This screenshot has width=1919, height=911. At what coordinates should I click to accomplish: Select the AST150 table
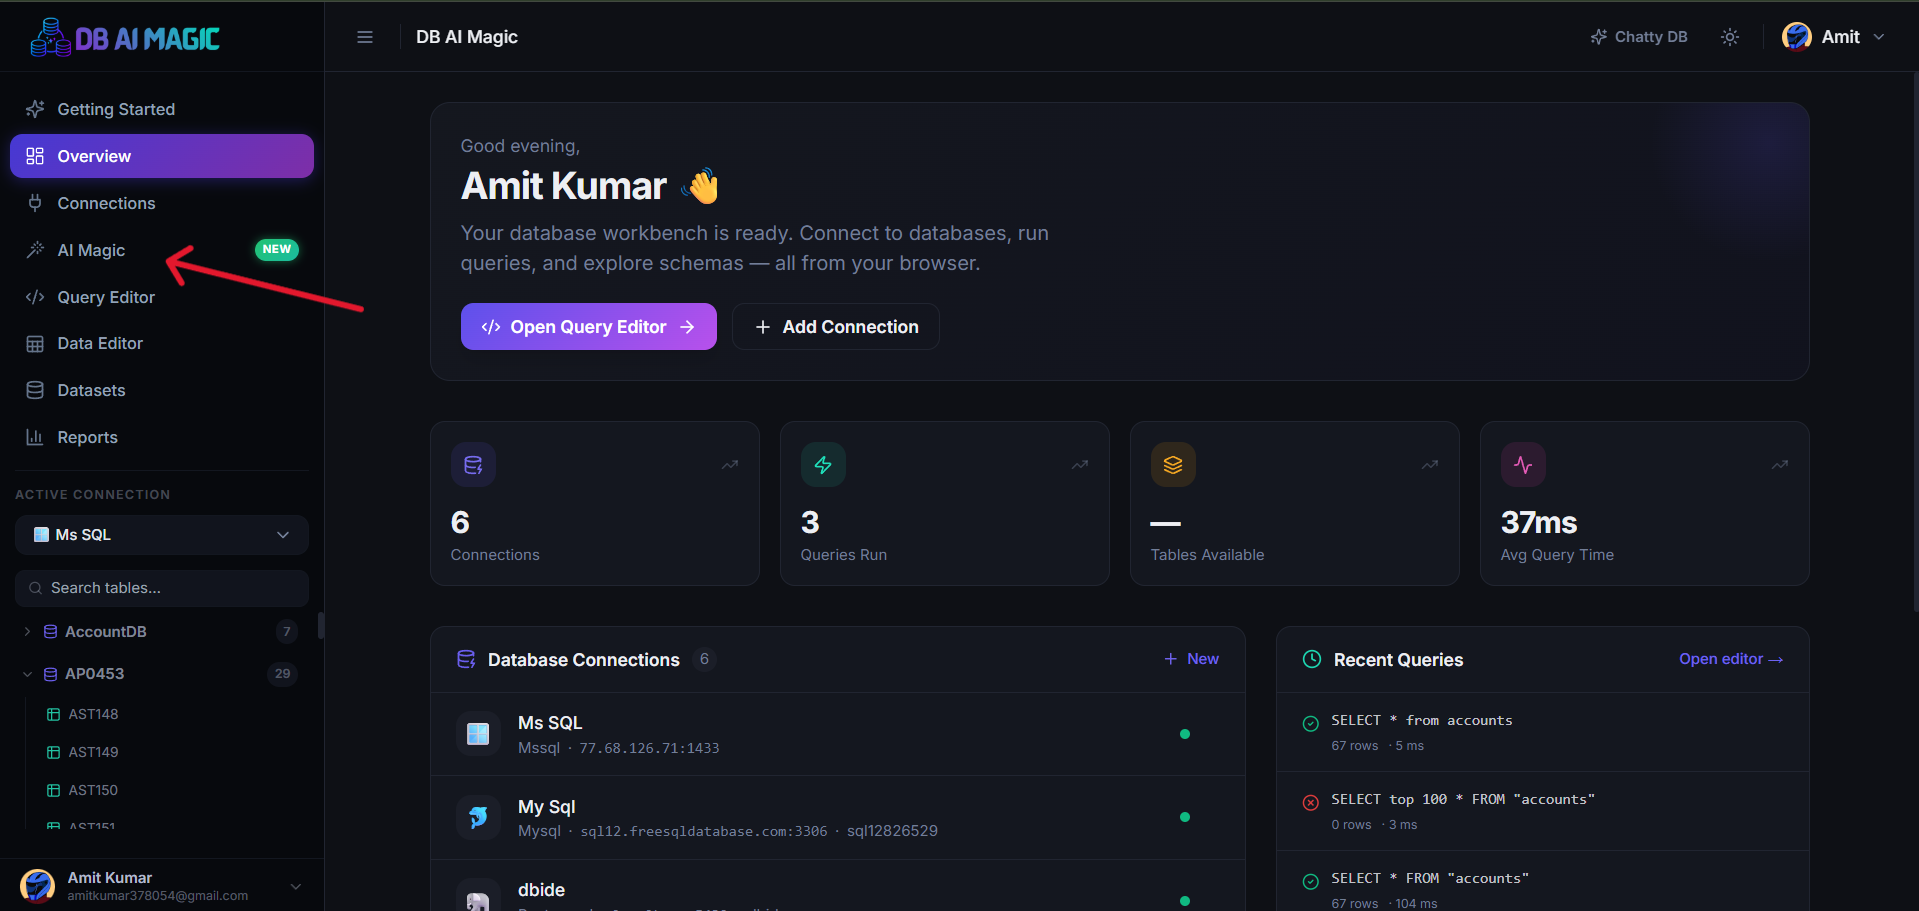coord(93,790)
